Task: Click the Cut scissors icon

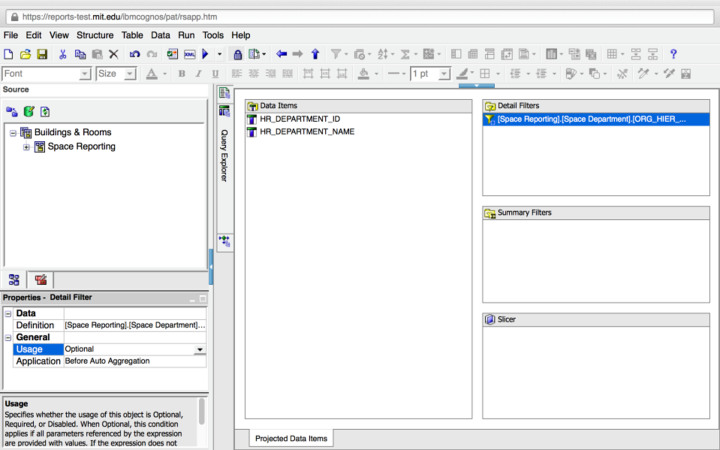Action: (x=63, y=54)
